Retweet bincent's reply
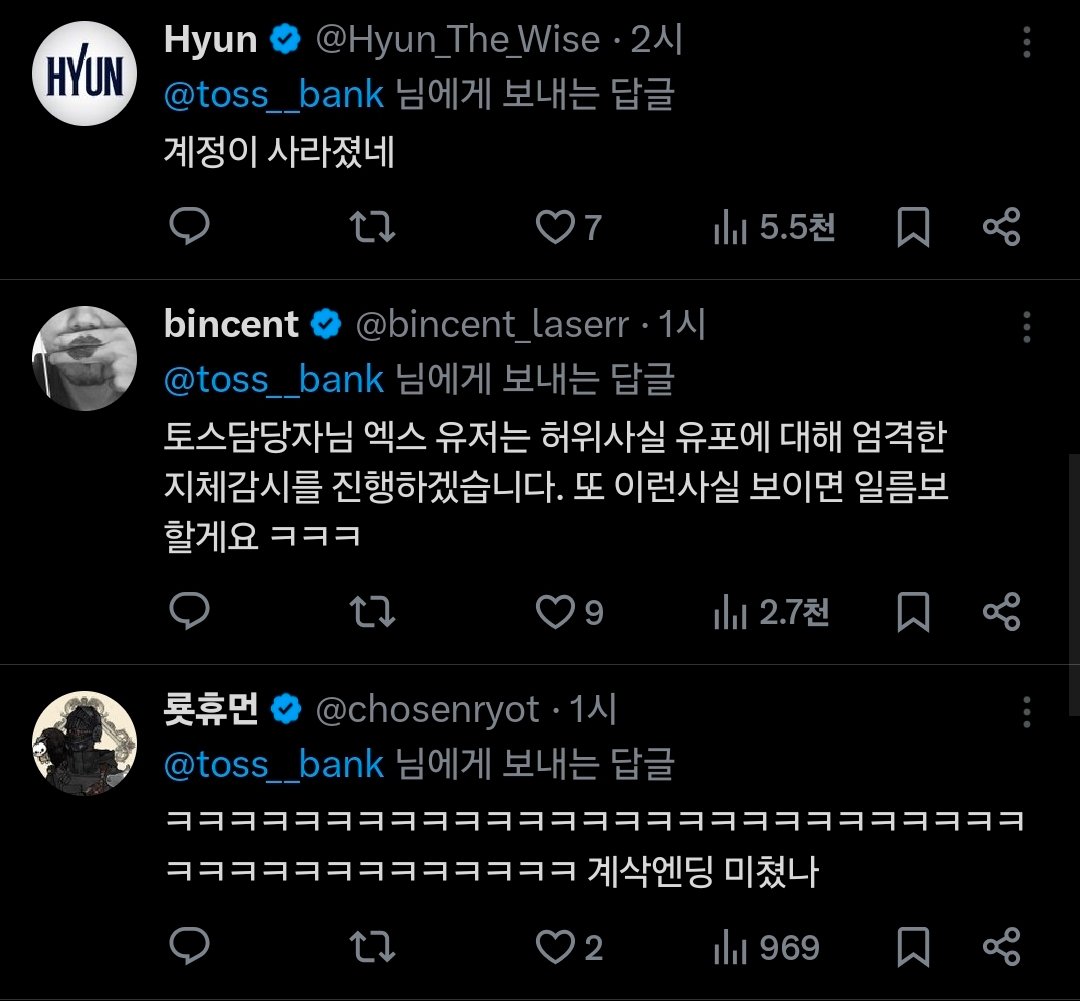1080x1001 pixels. pos(375,612)
